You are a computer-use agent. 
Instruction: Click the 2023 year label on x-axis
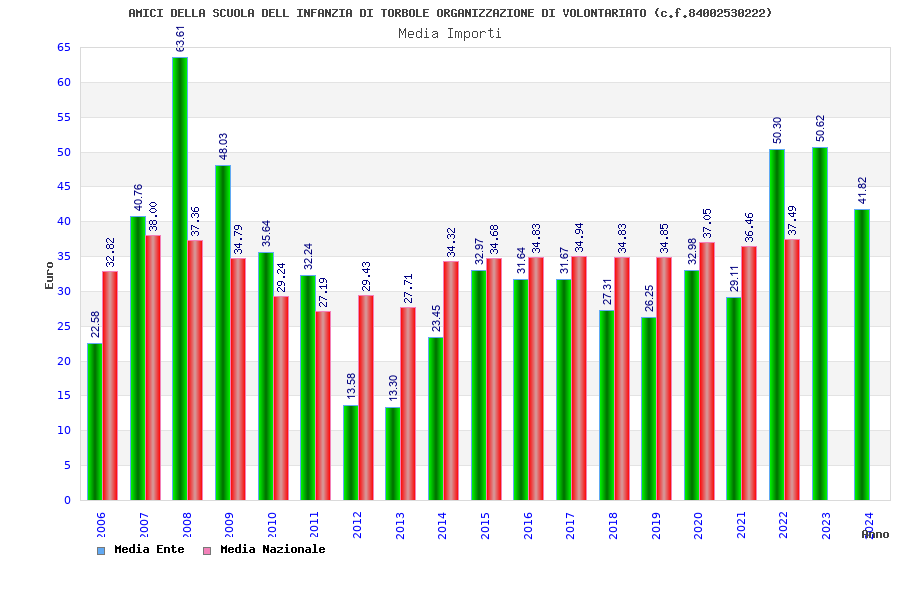click(x=826, y=525)
